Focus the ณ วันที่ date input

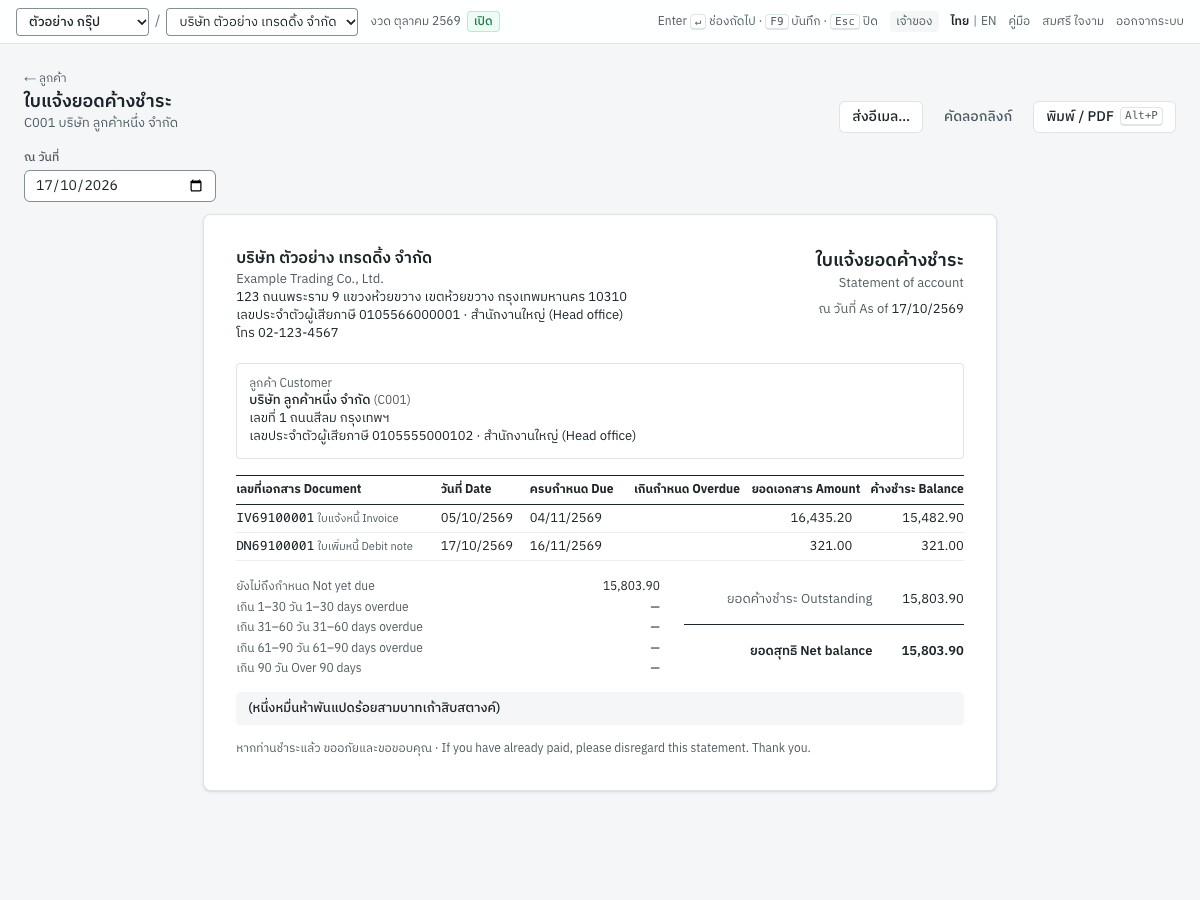pos(120,186)
